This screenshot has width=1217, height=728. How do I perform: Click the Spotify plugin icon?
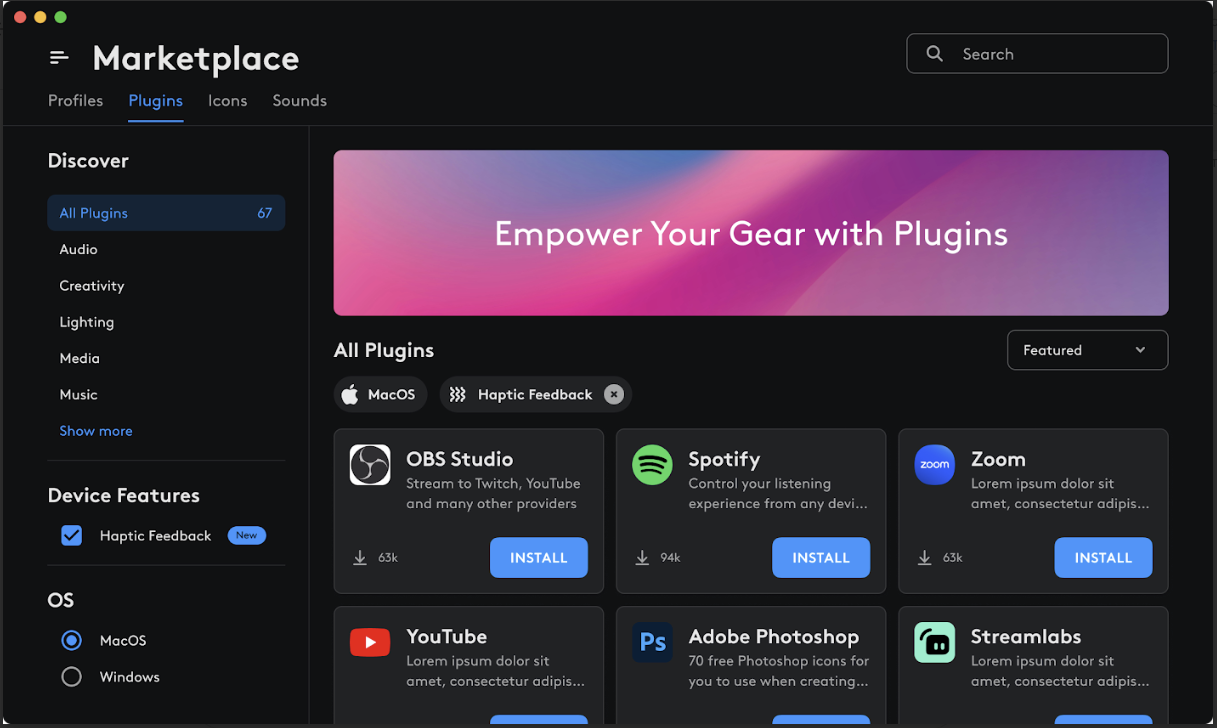(x=652, y=465)
